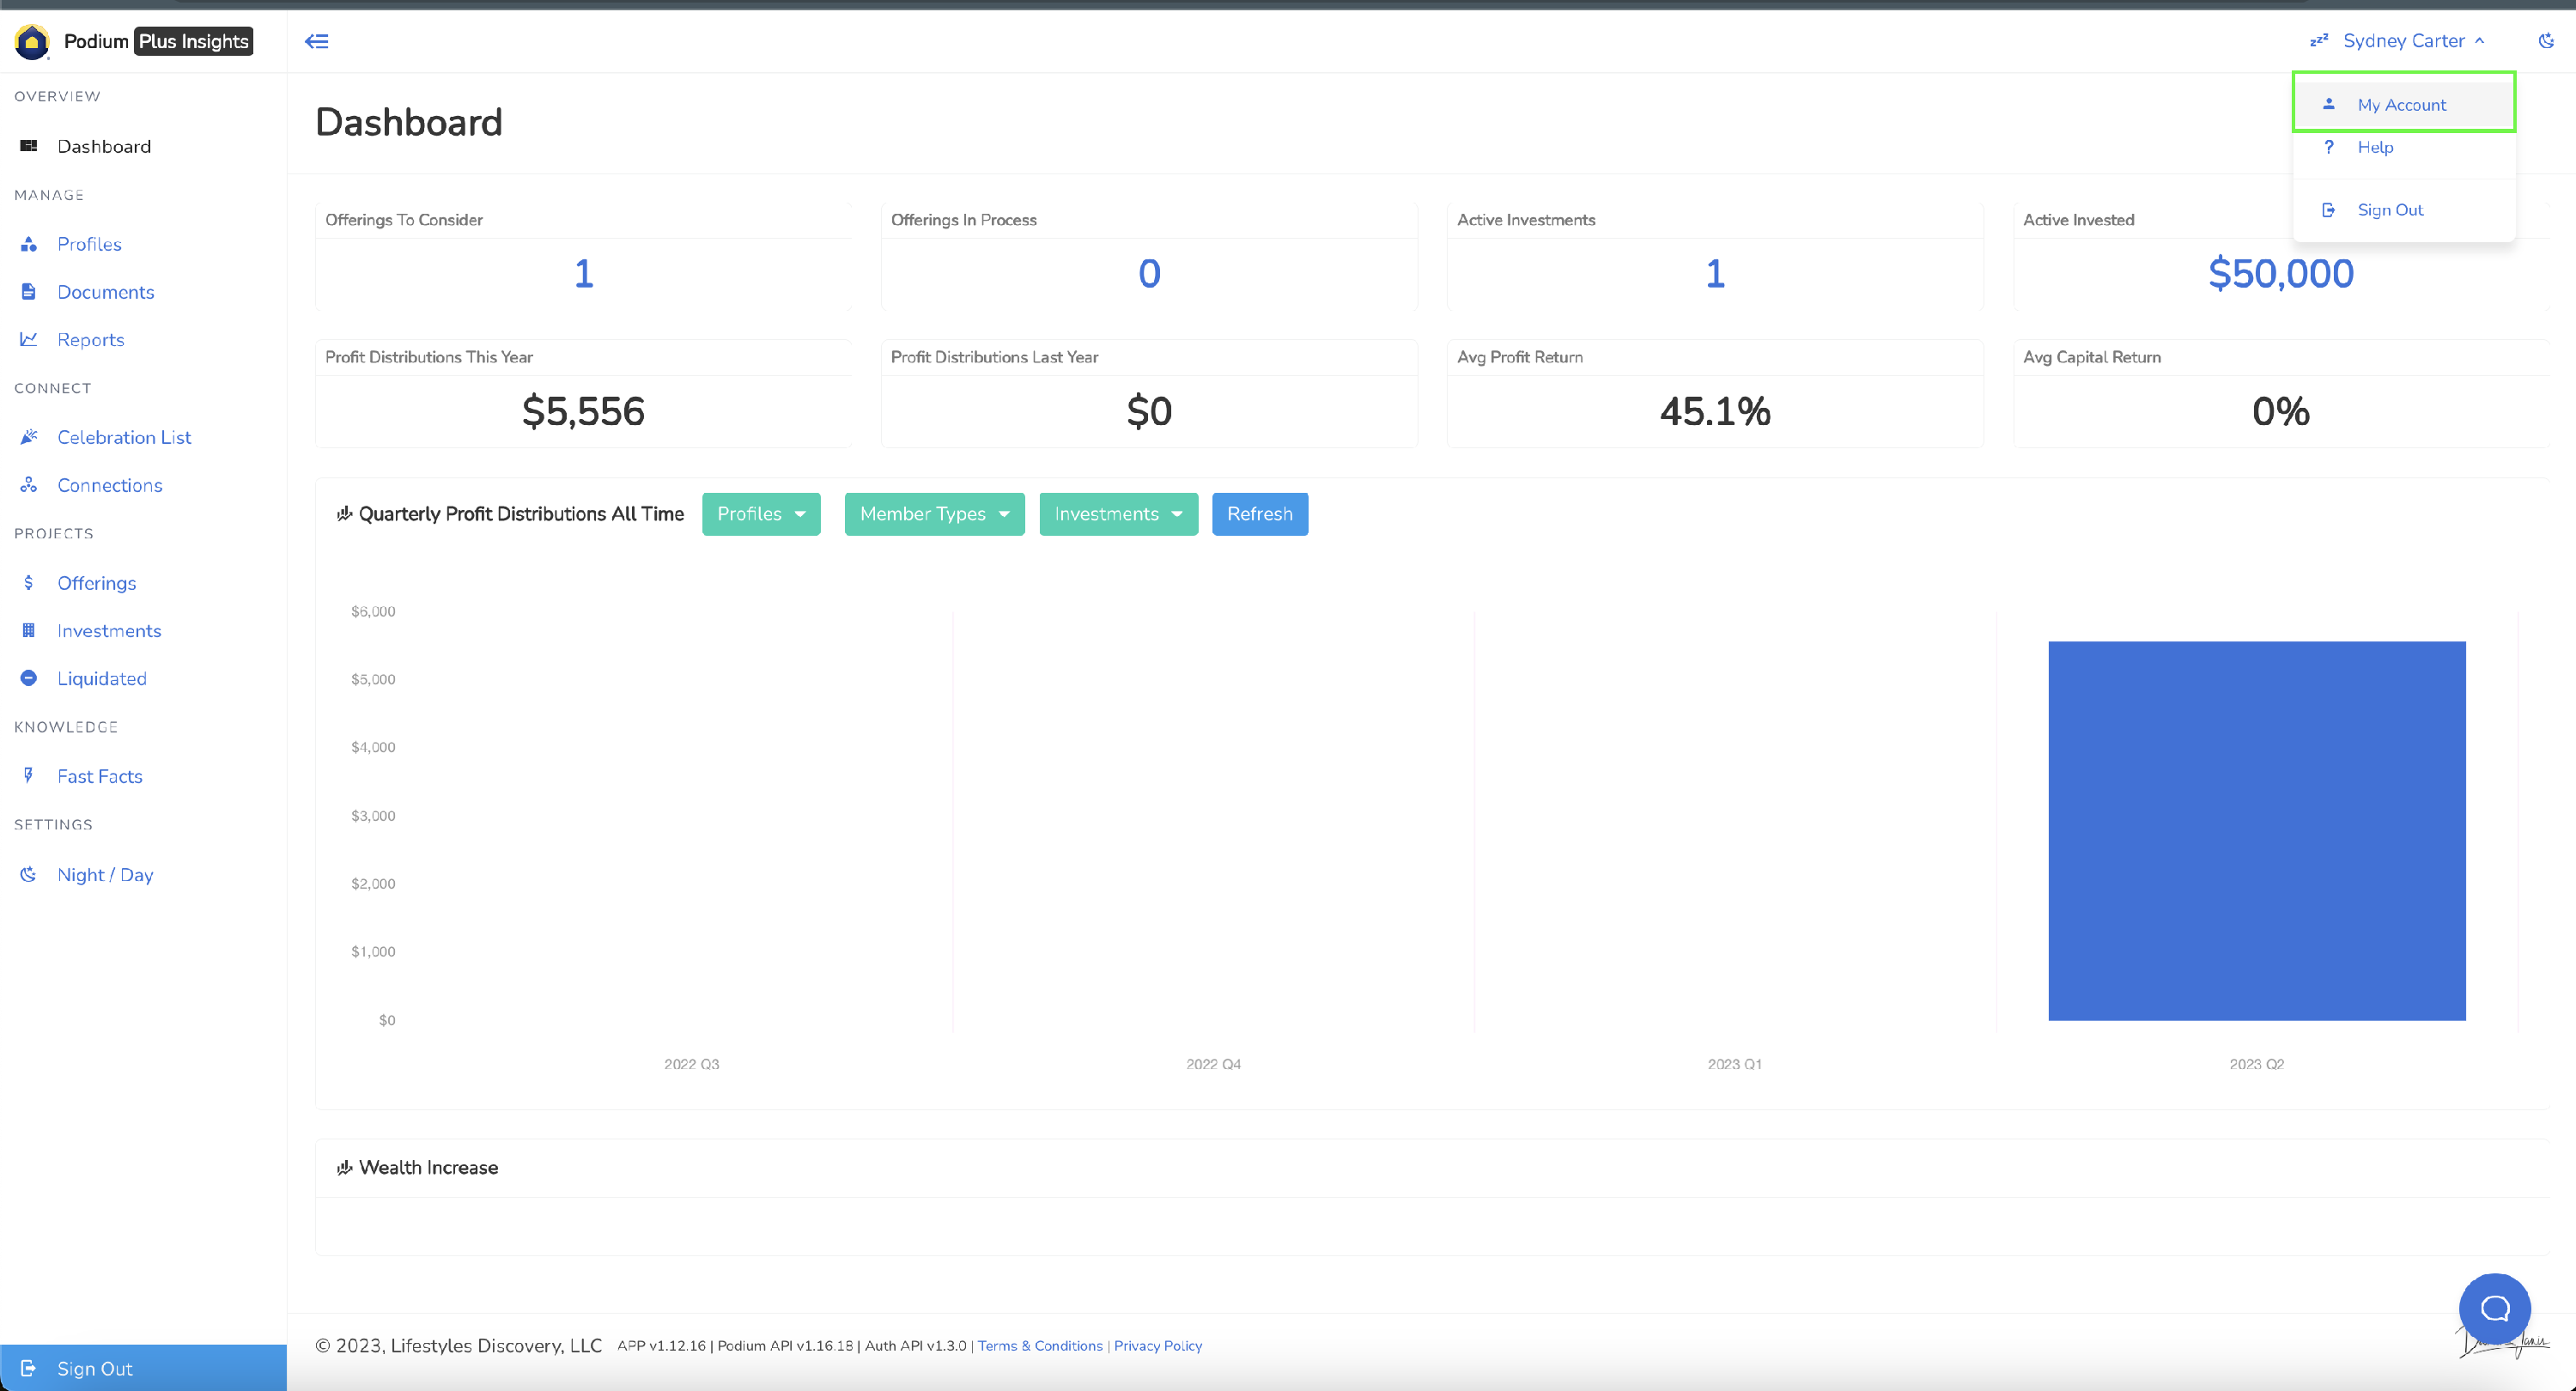
Task: Expand the Investments filter dropdown
Action: click(1118, 514)
